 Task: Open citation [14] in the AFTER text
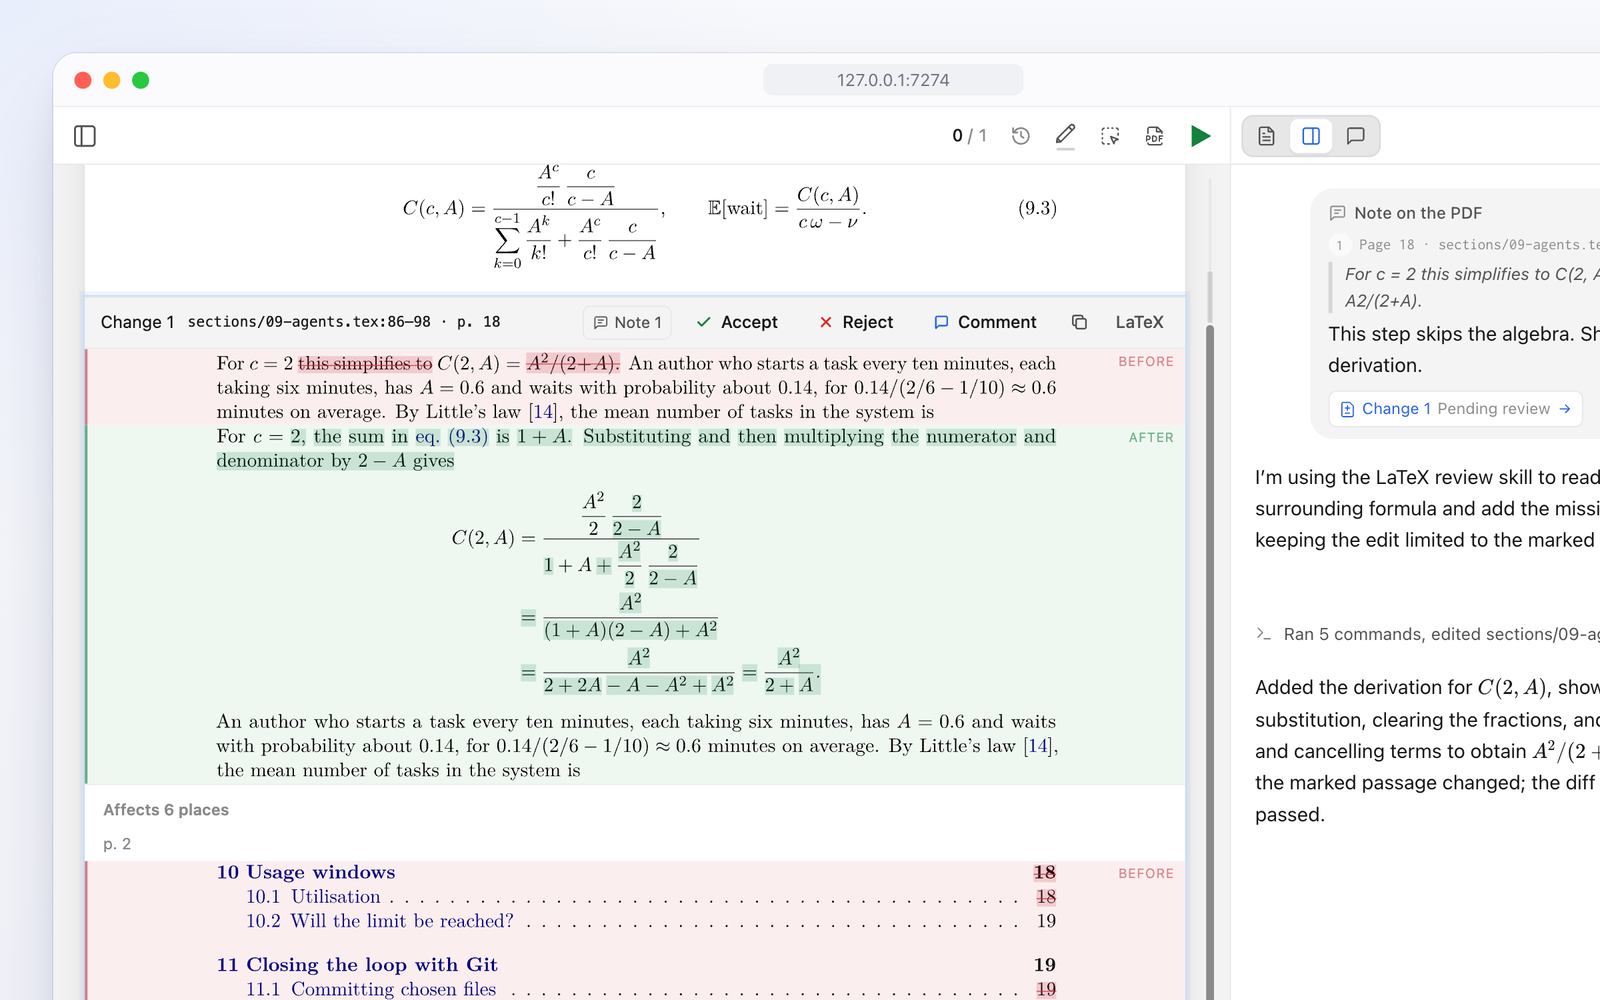(x=1038, y=746)
